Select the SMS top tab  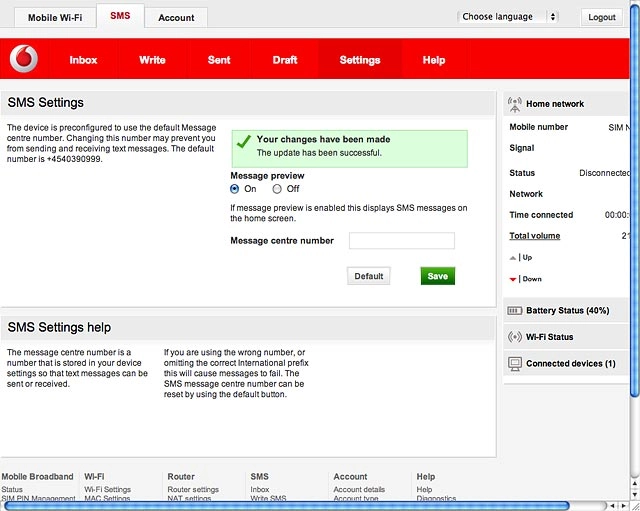(x=120, y=16)
